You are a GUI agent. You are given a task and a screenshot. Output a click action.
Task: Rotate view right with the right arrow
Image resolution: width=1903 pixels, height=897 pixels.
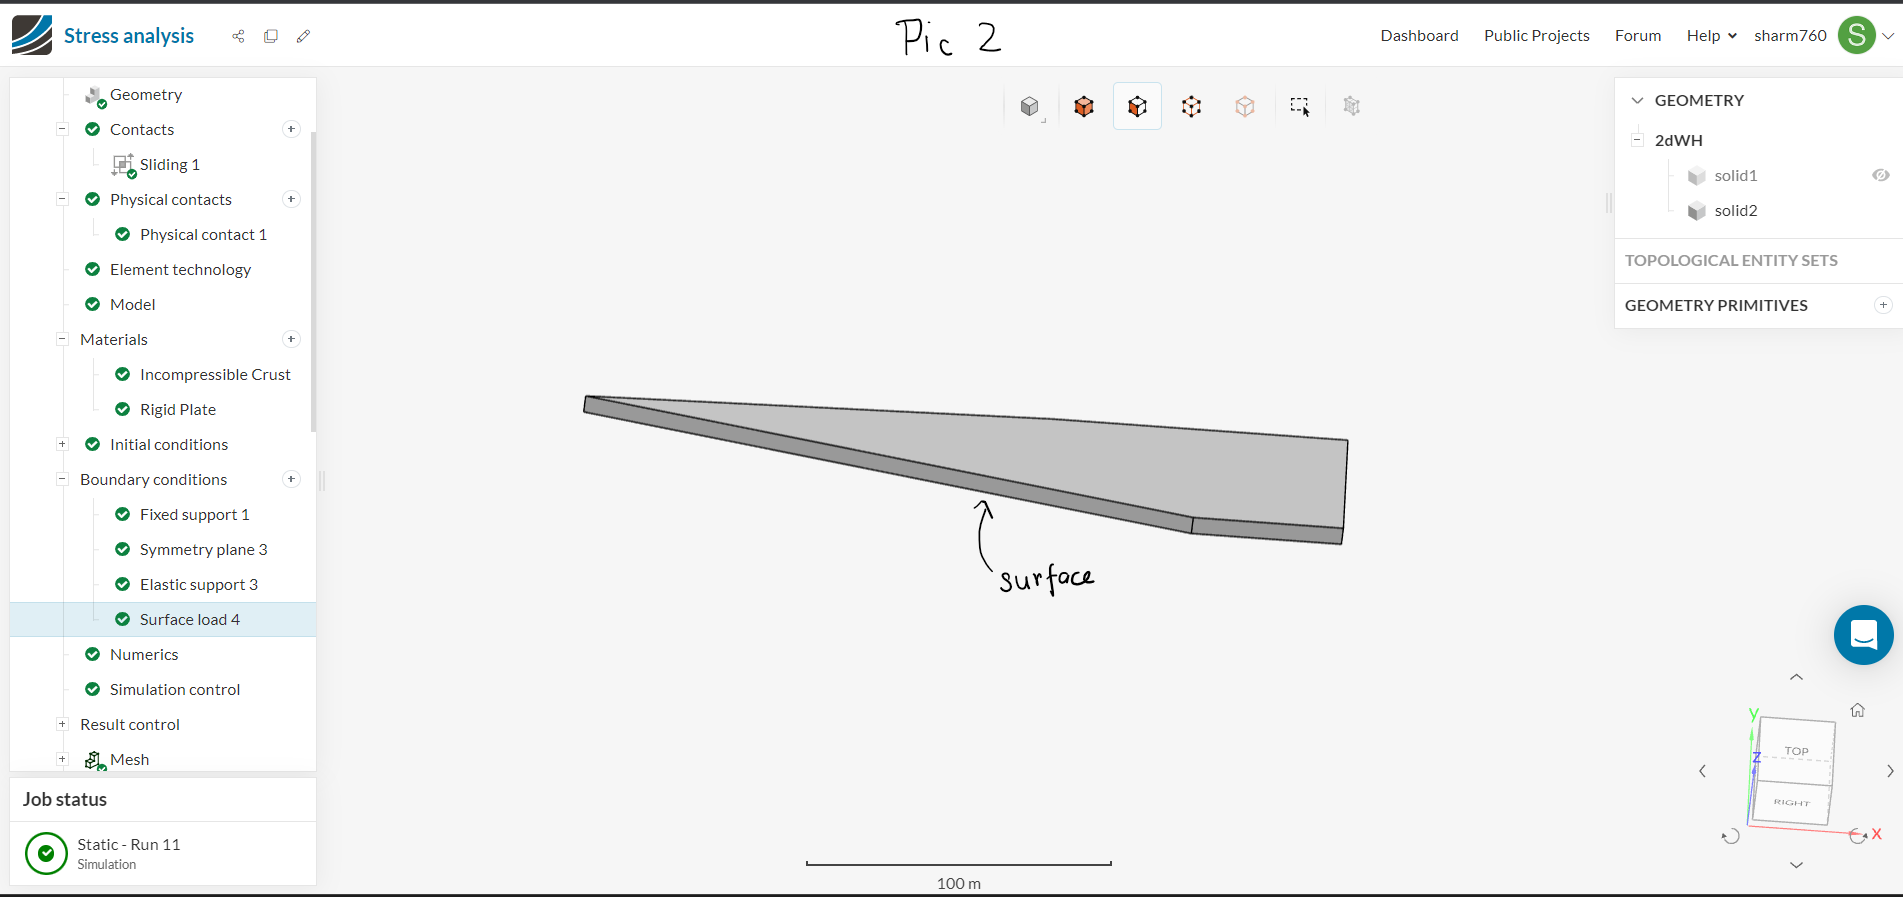1890,771
